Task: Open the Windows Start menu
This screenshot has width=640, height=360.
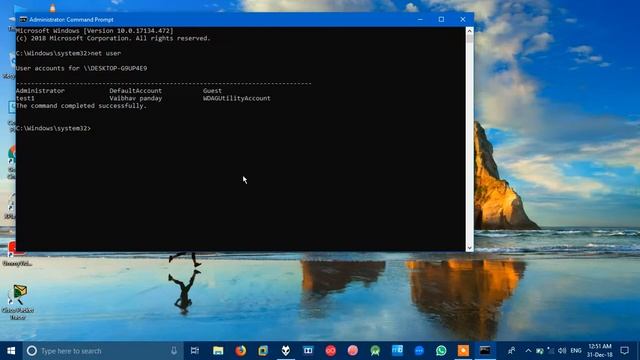Action: click(11, 351)
